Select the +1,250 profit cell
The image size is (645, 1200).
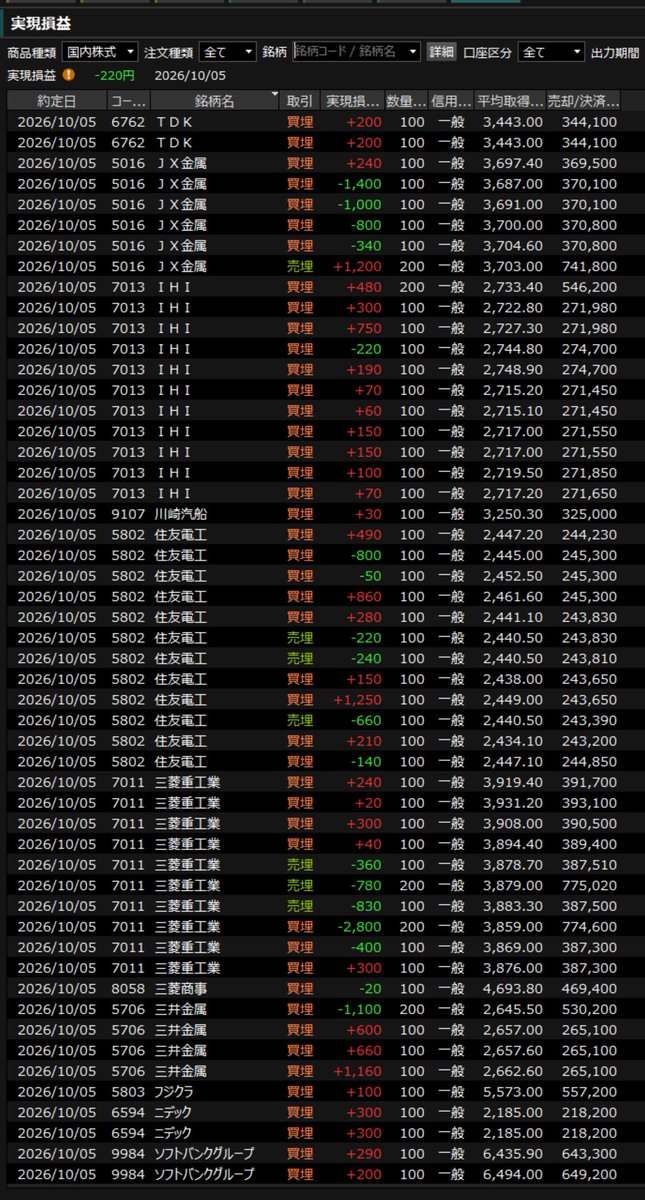tap(358, 699)
